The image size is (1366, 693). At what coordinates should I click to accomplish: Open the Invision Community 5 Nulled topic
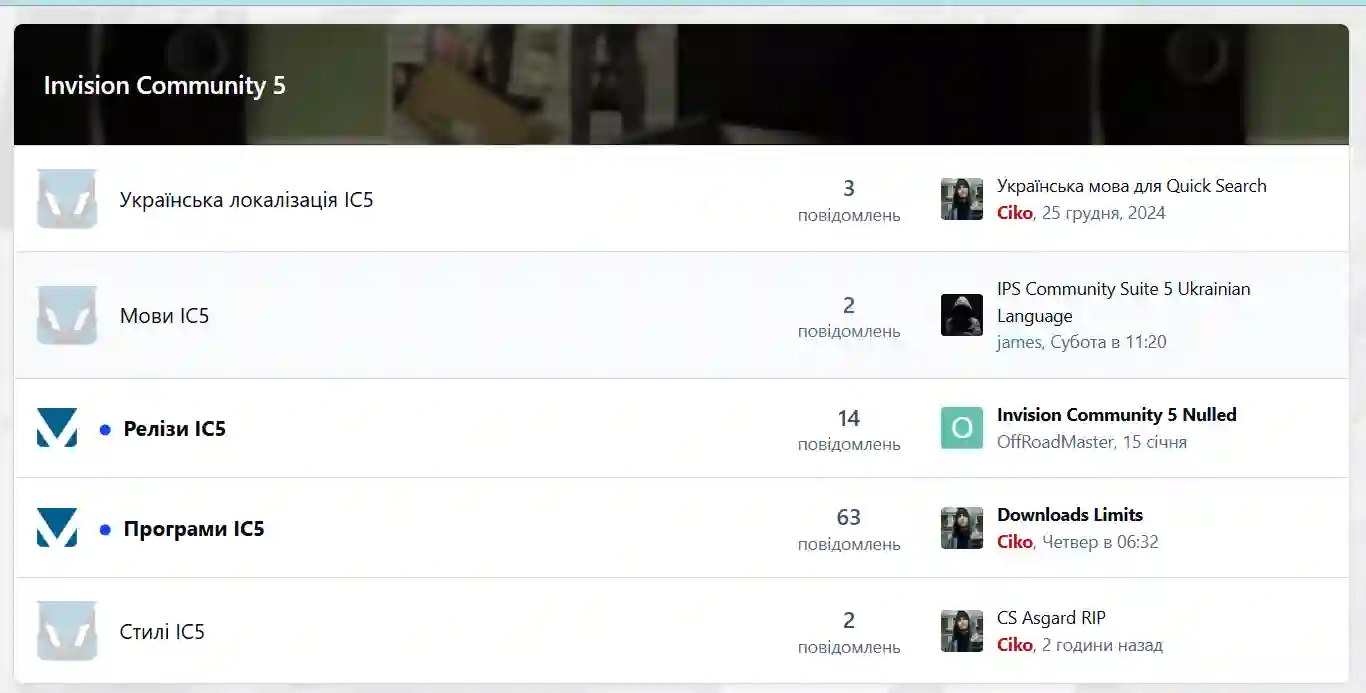point(1117,415)
